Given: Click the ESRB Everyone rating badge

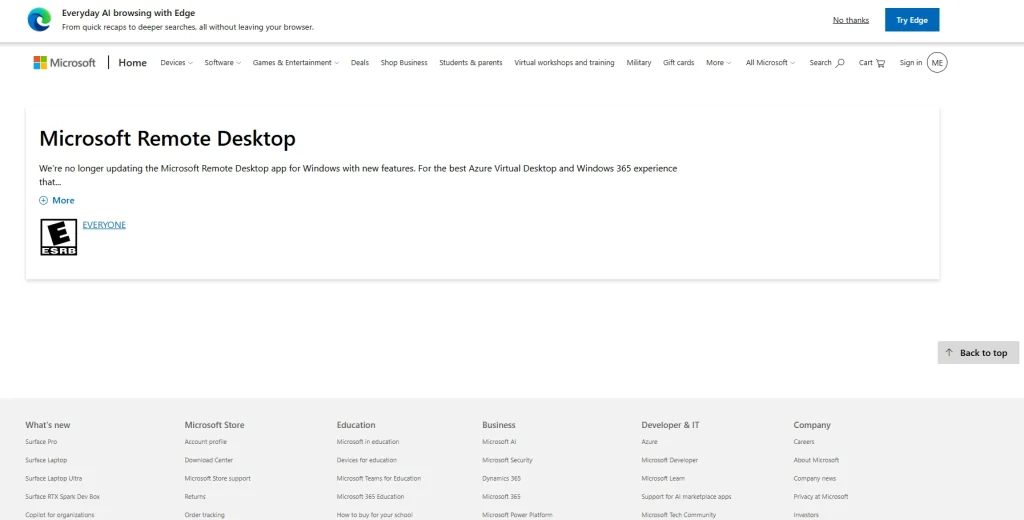Looking at the screenshot, I should [x=59, y=237].
